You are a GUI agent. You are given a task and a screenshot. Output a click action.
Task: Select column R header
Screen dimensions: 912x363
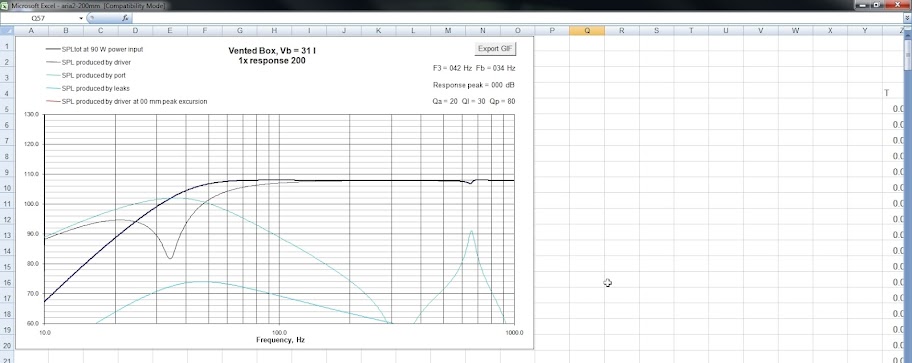coord(621,30)
